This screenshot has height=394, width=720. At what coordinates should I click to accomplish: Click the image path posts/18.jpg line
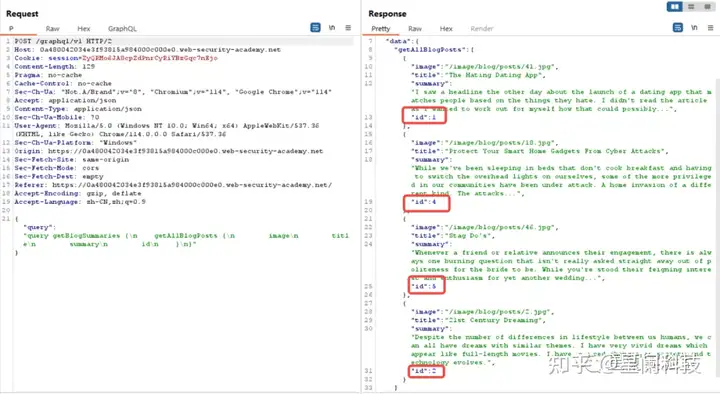(x=484, y=142)
